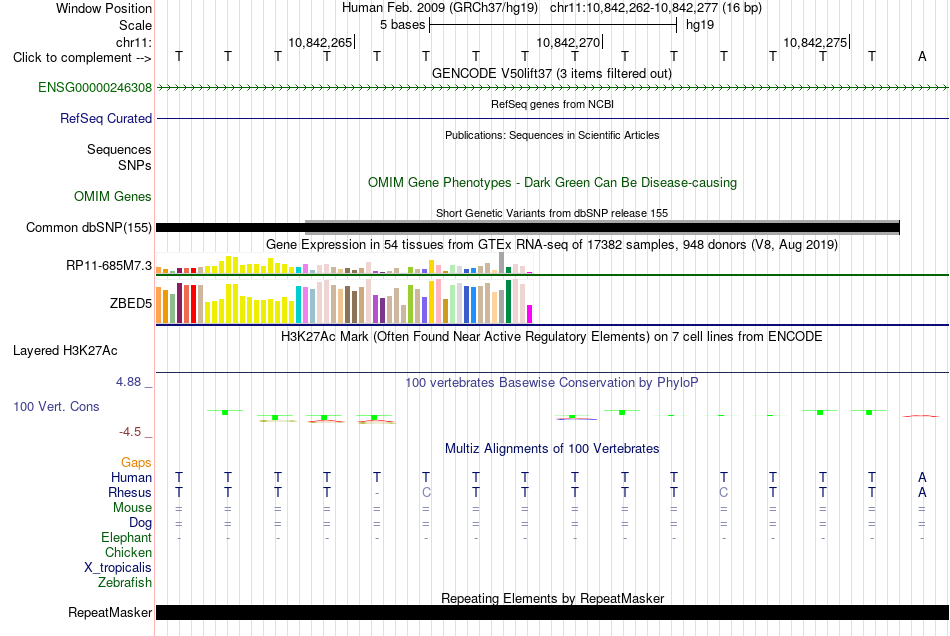Click the A base in complement sequence row
Viewport: 950px width, 636px height.
click(922, 56)
